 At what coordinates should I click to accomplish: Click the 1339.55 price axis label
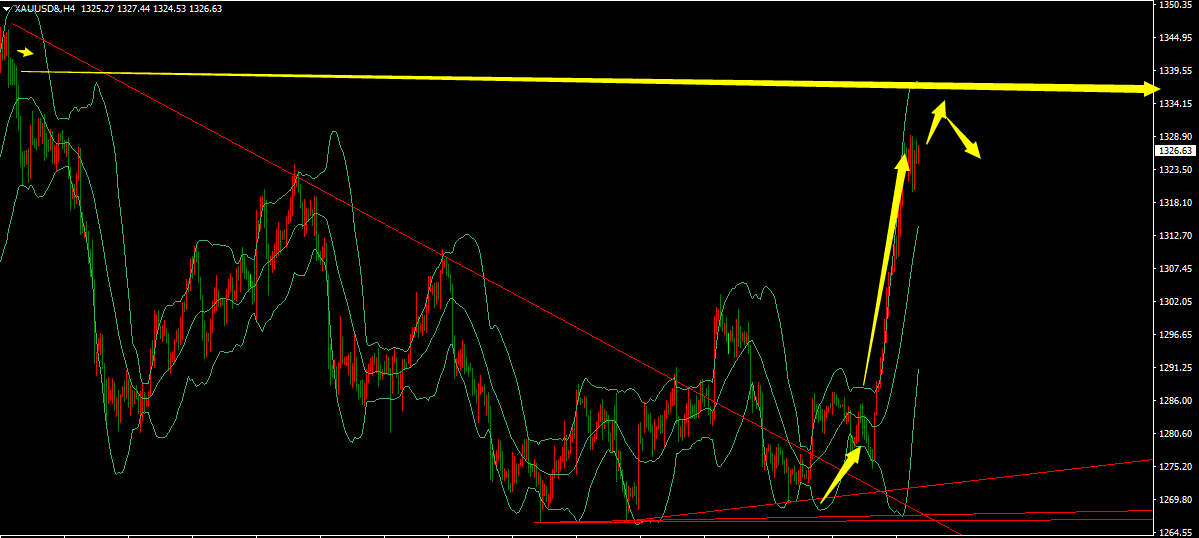click(1174, 71)
